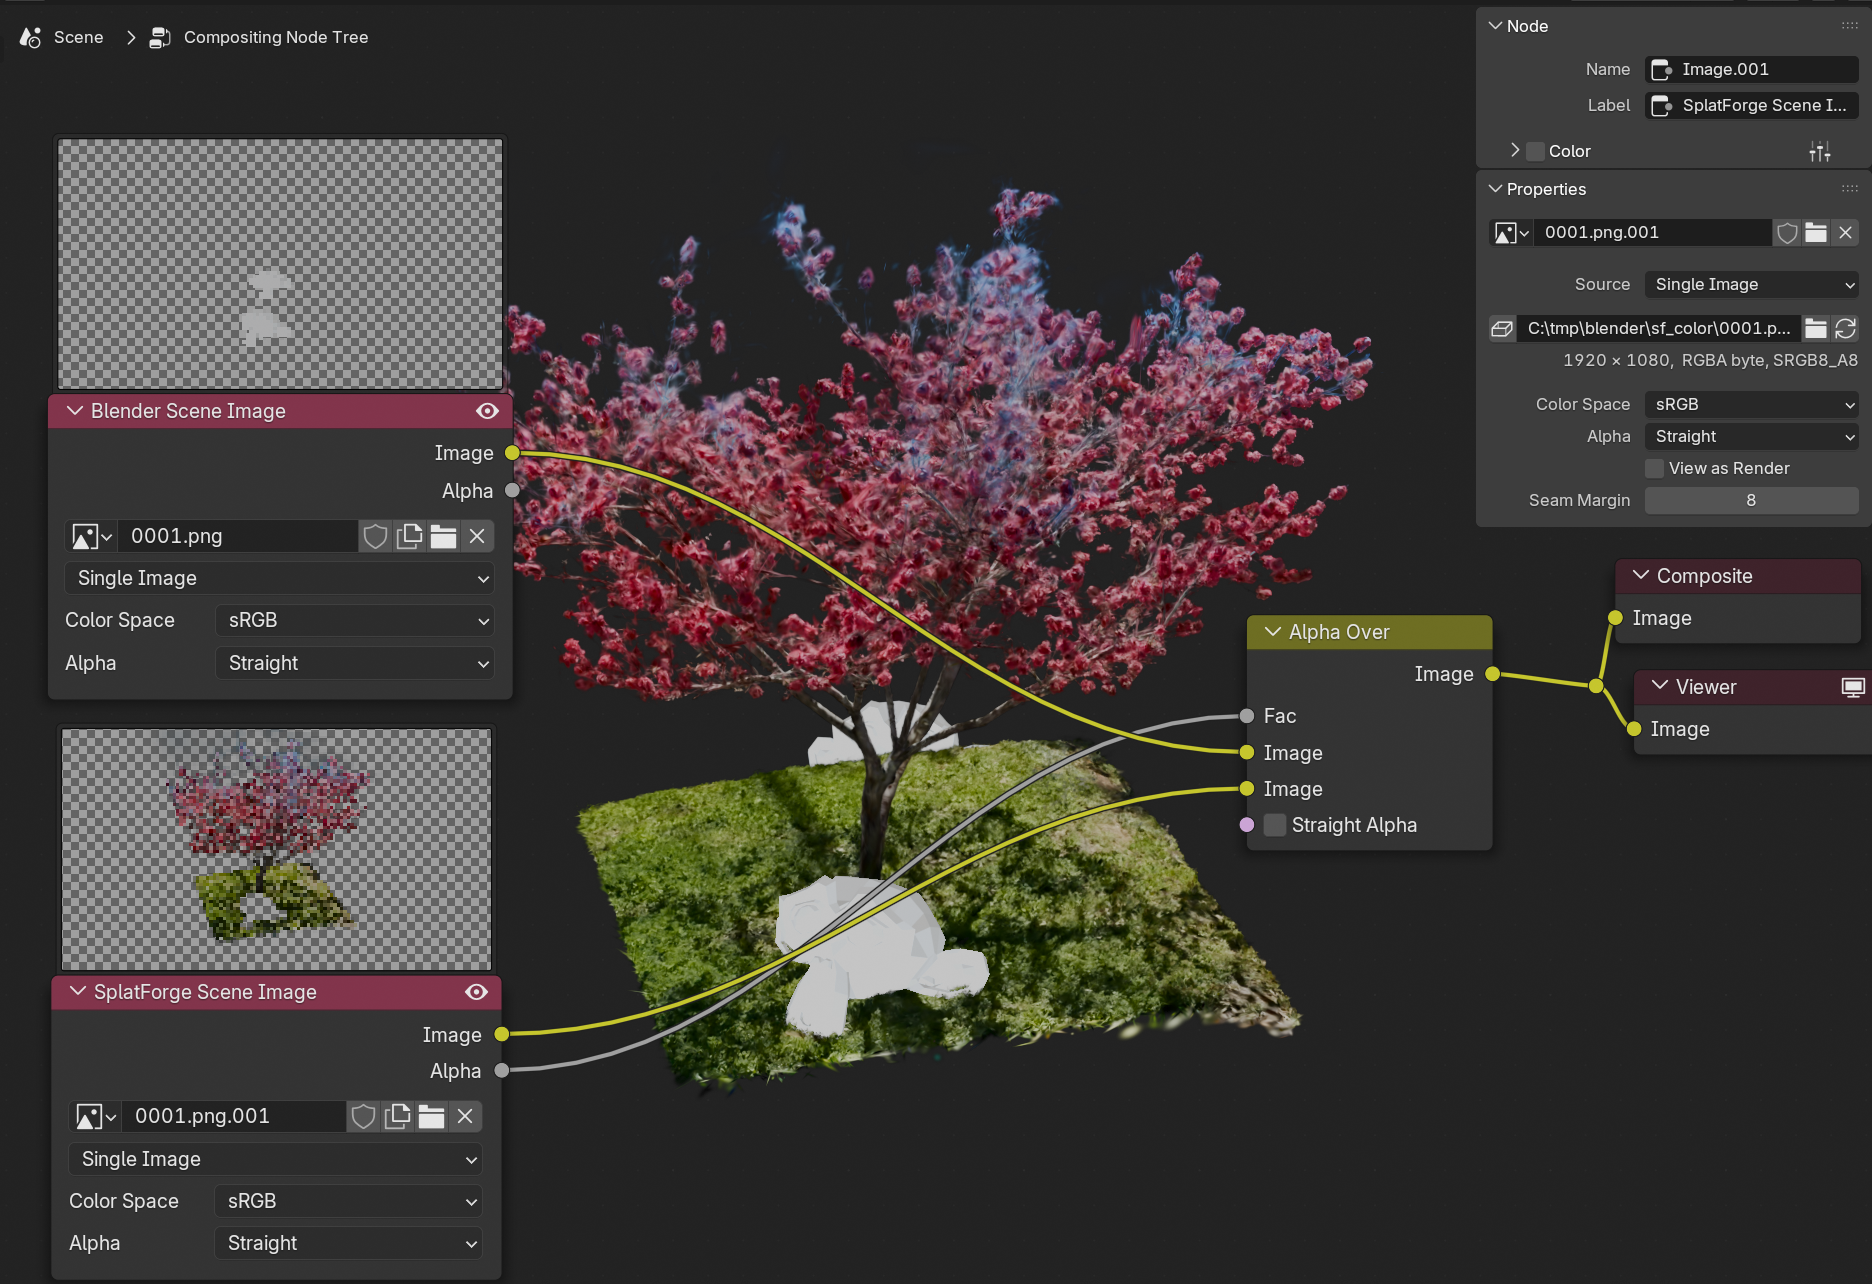Open image folder icon in Blender Scene node
The height and width of the screenshot is (1284, 1872).
point(443,537)
